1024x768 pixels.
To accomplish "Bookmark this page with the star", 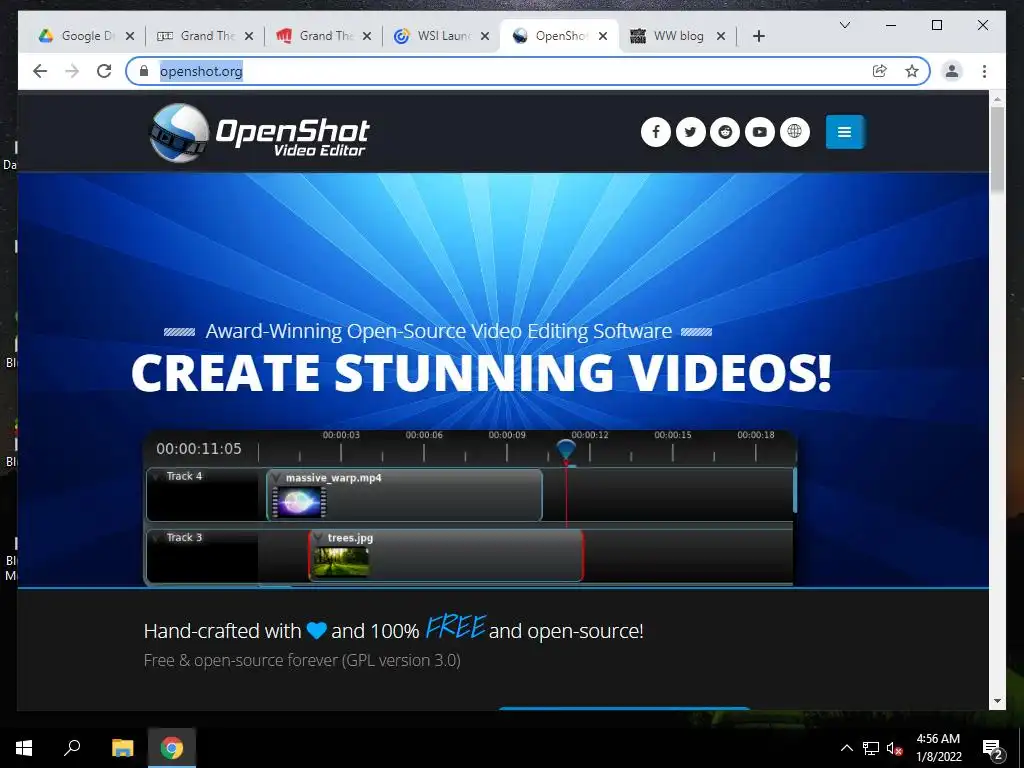I will tap(912, 71).
